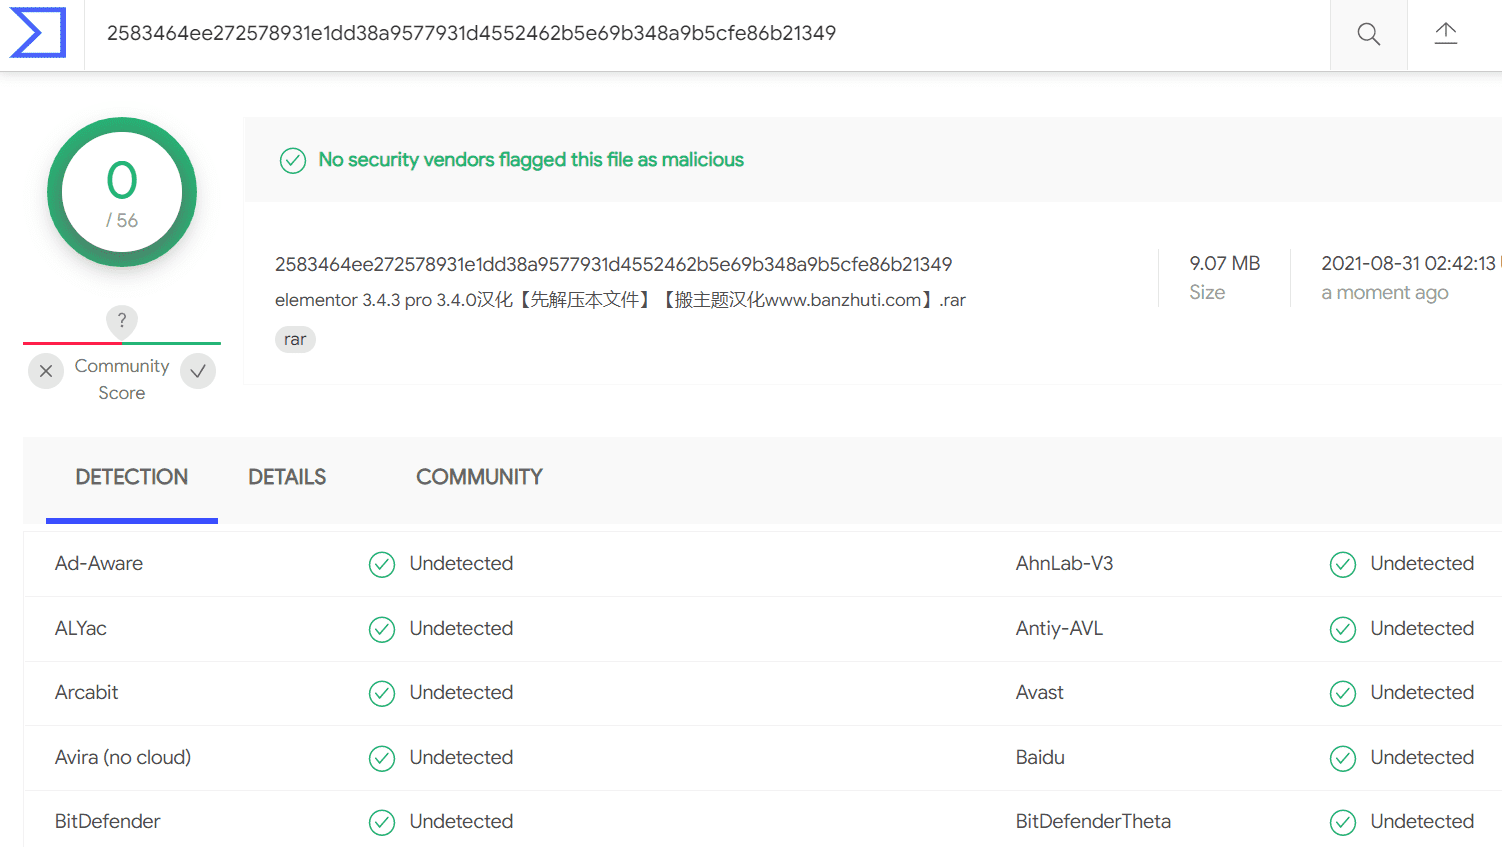
Task: Click the Baidu undetected check icon
Action: 1343,759
